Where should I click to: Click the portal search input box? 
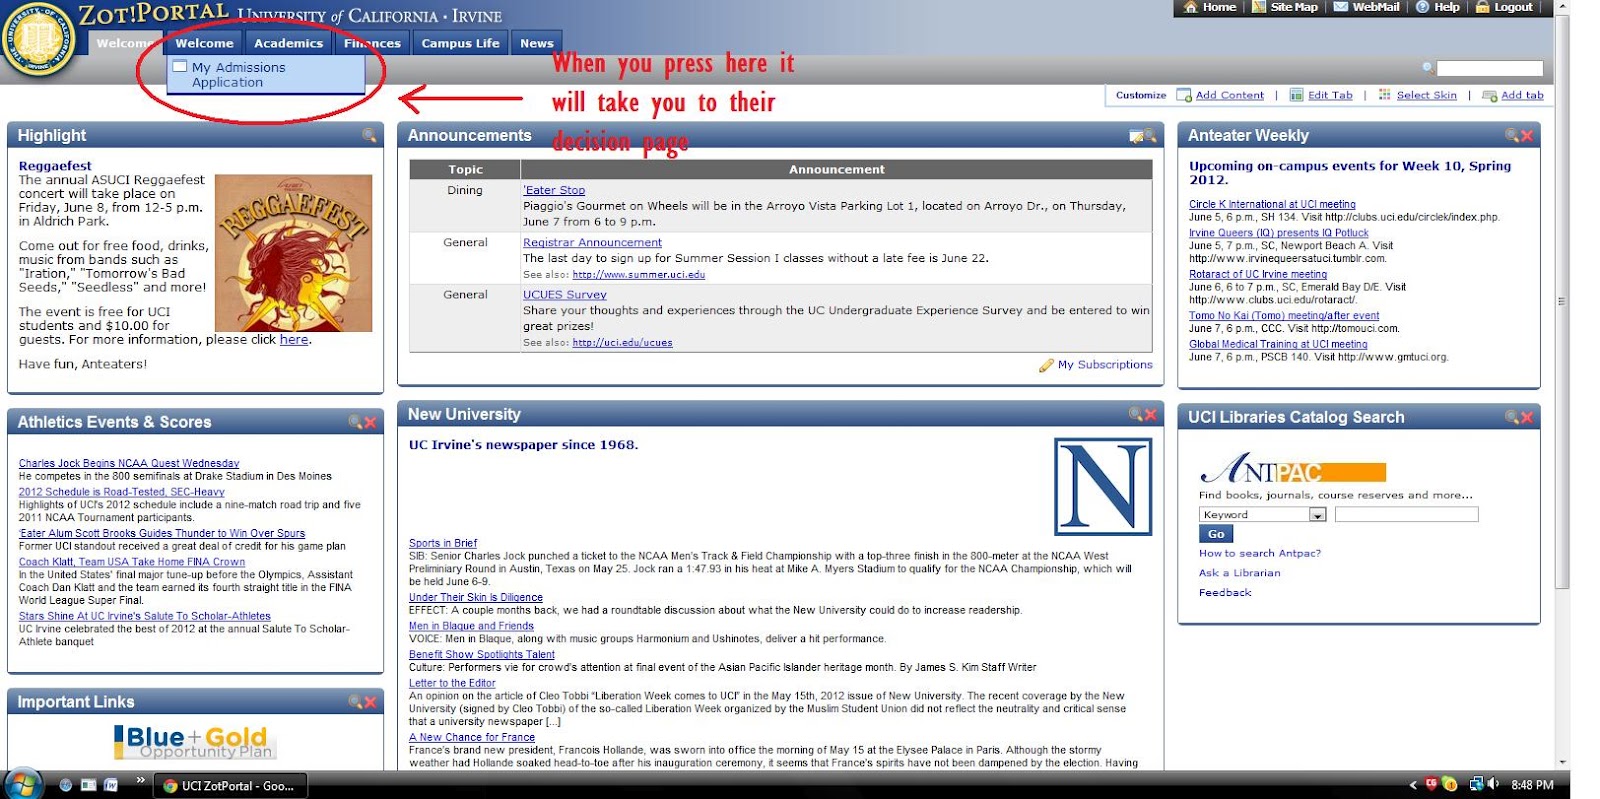tap(1490, 68)
